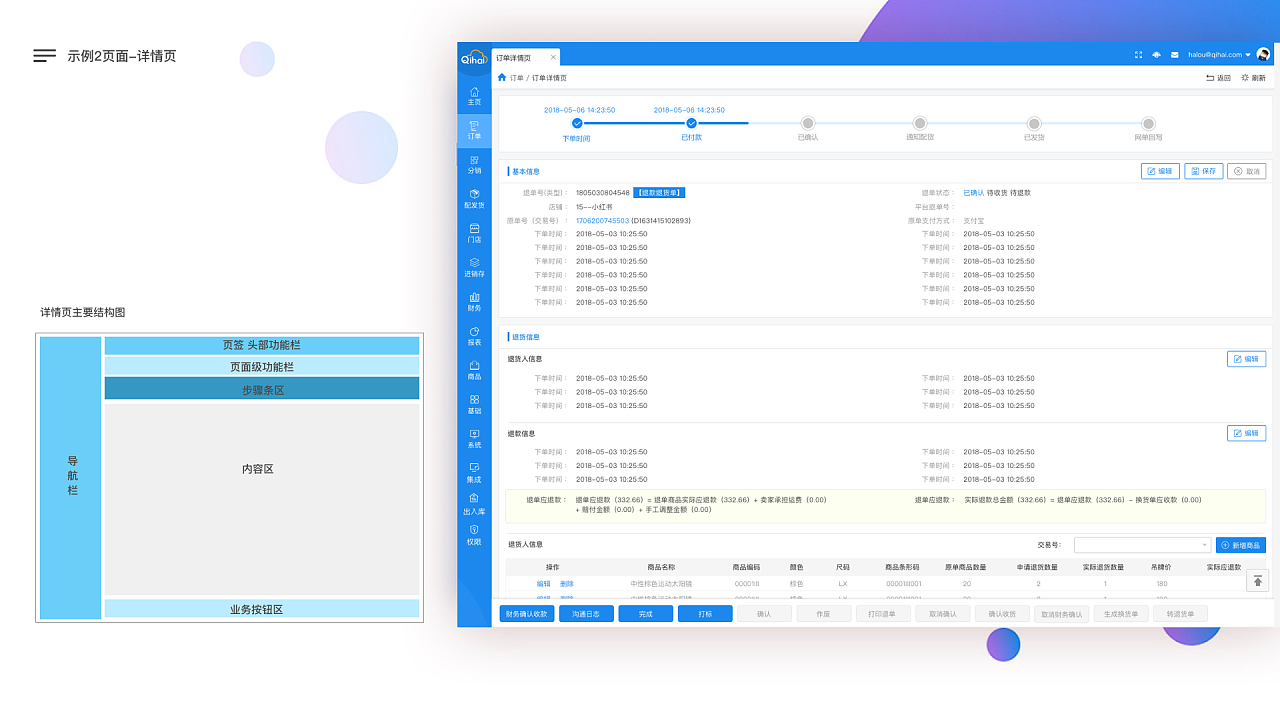Screen dimensions: 1280x720
Task: Click 编辑 link in the first table row
Action: [544, 583]
